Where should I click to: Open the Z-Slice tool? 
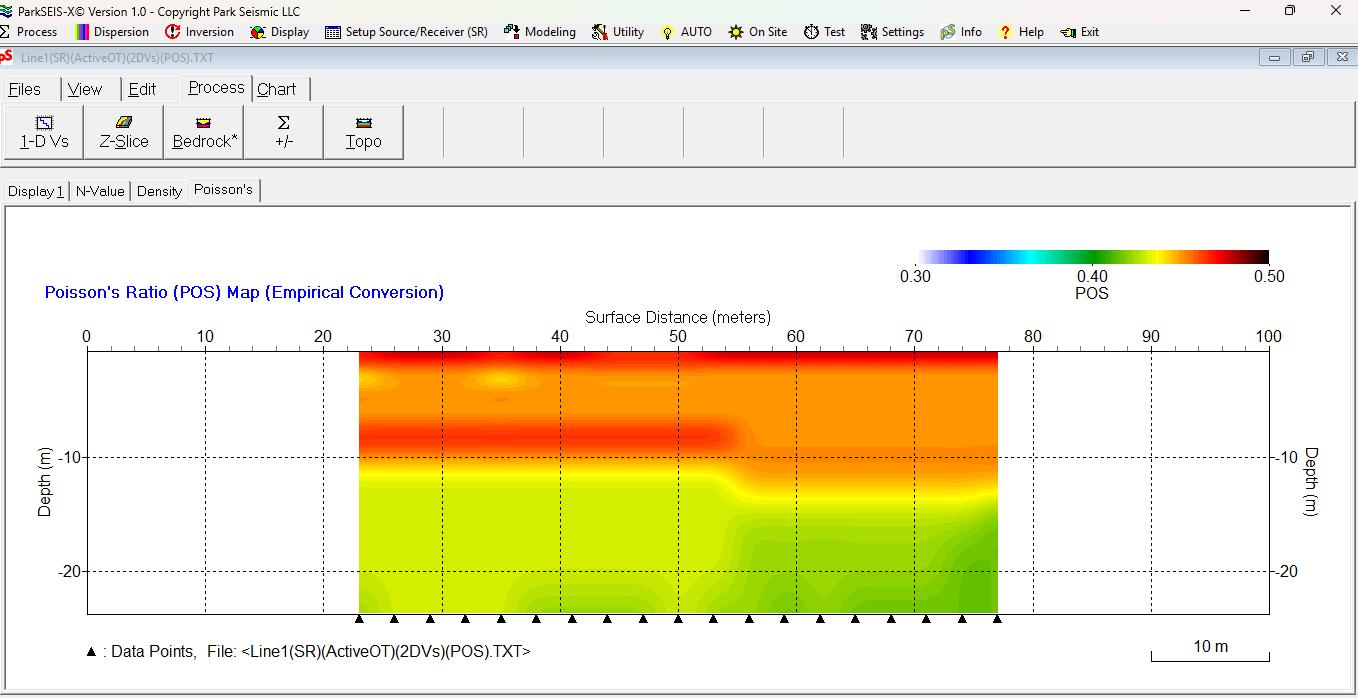pyautogui.click(x=124, y=132)
